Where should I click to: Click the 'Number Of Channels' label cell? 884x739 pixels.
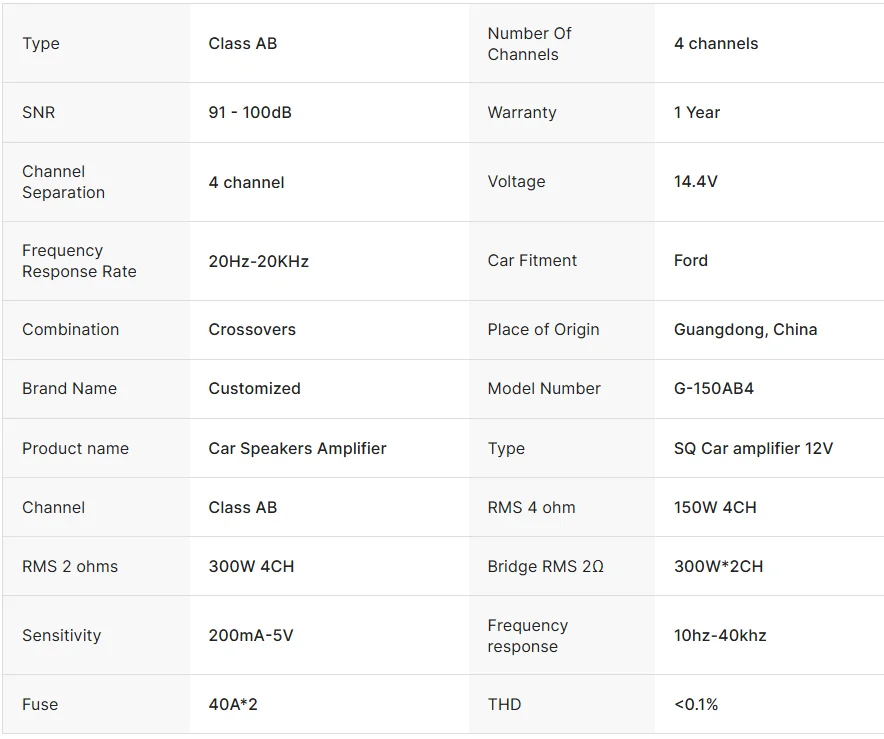529,44
